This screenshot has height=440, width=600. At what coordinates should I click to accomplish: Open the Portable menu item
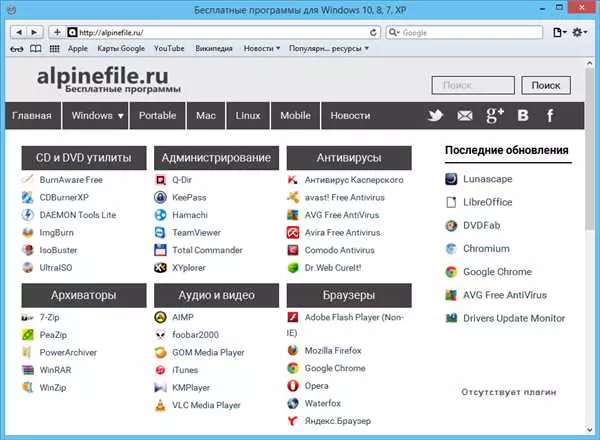(158, 116)
